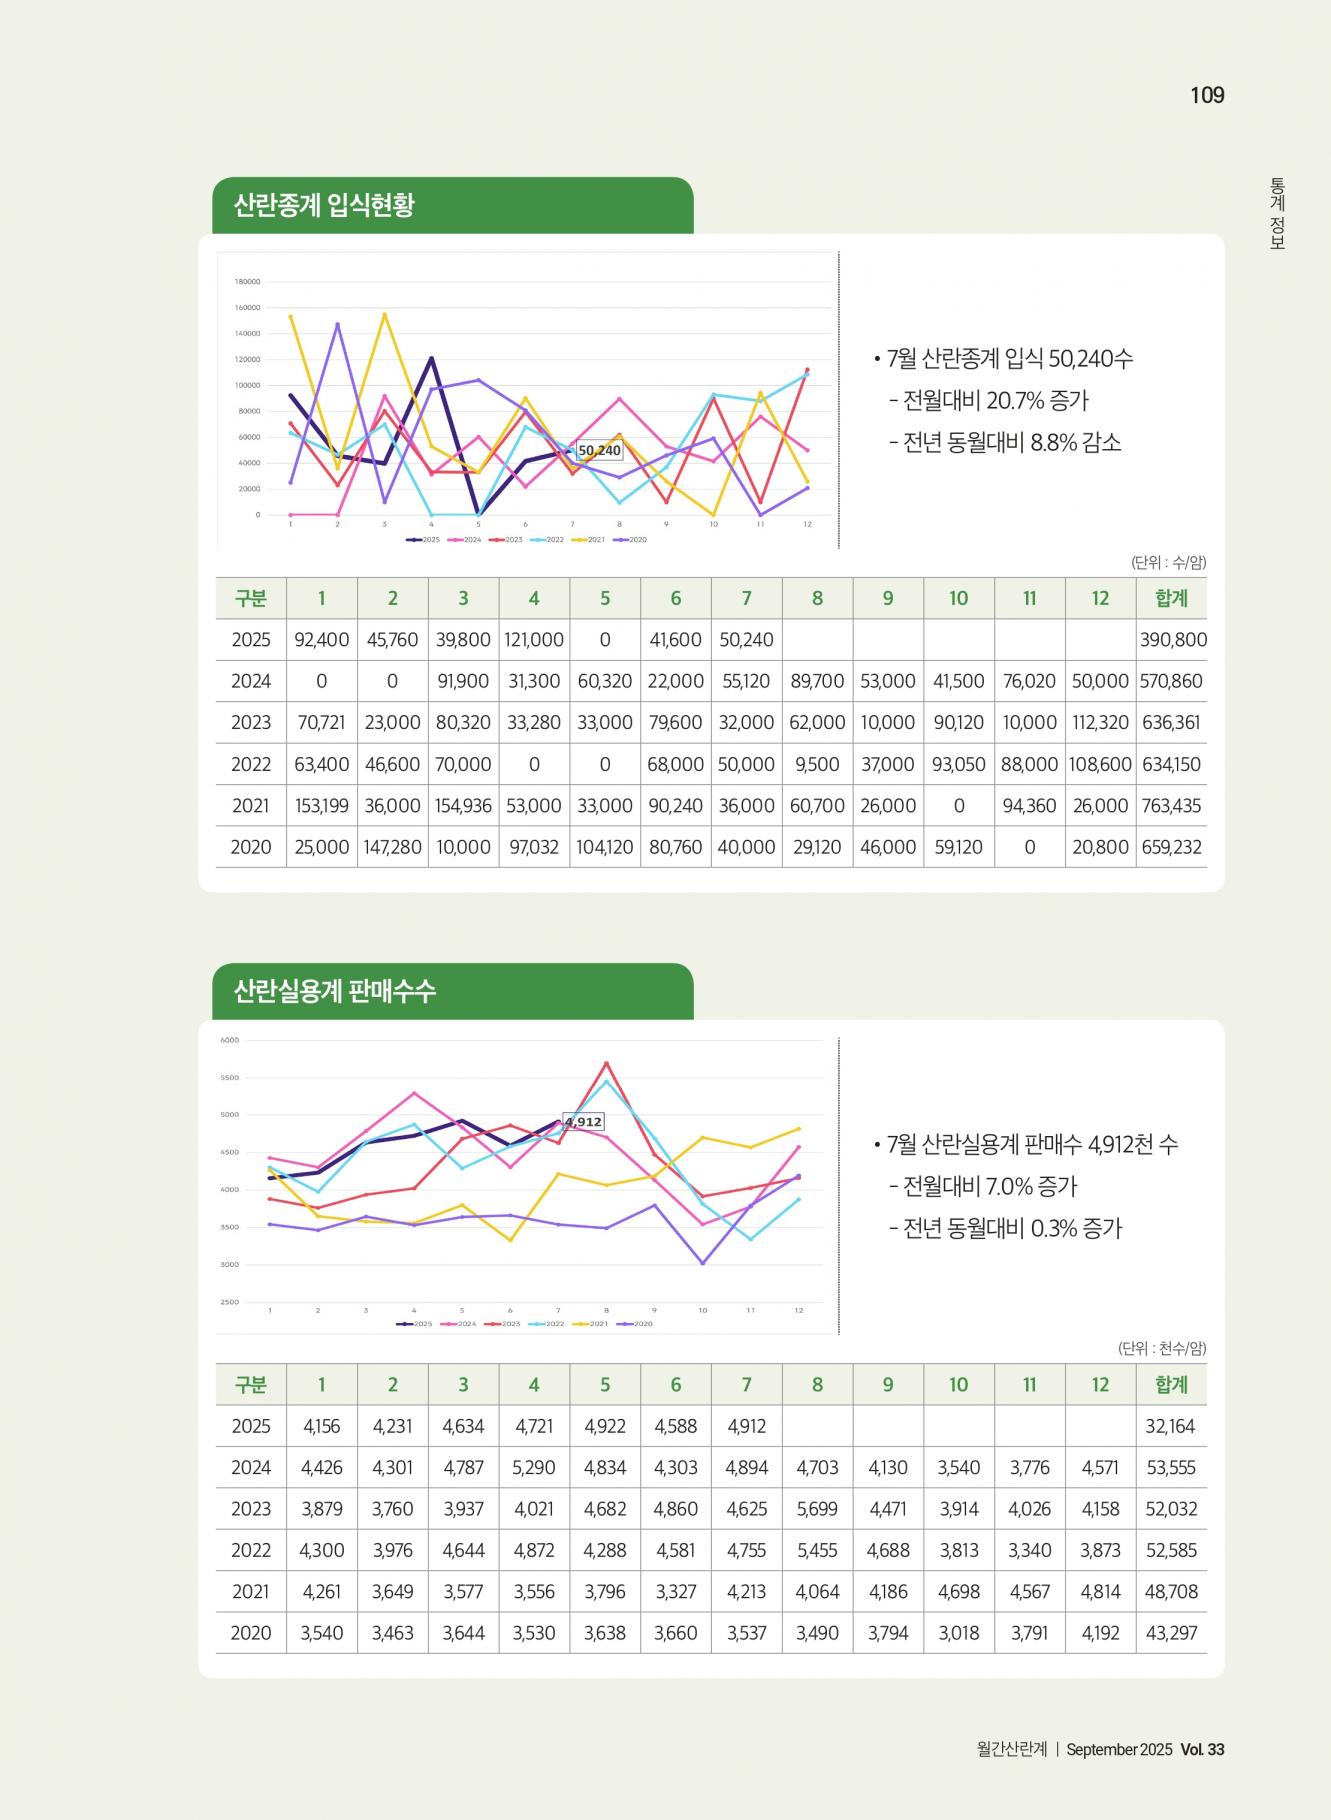Select the 2022 legend entry in the top chart
Viewport: 1331px width, 1820px height.
[x=548, y=539]
